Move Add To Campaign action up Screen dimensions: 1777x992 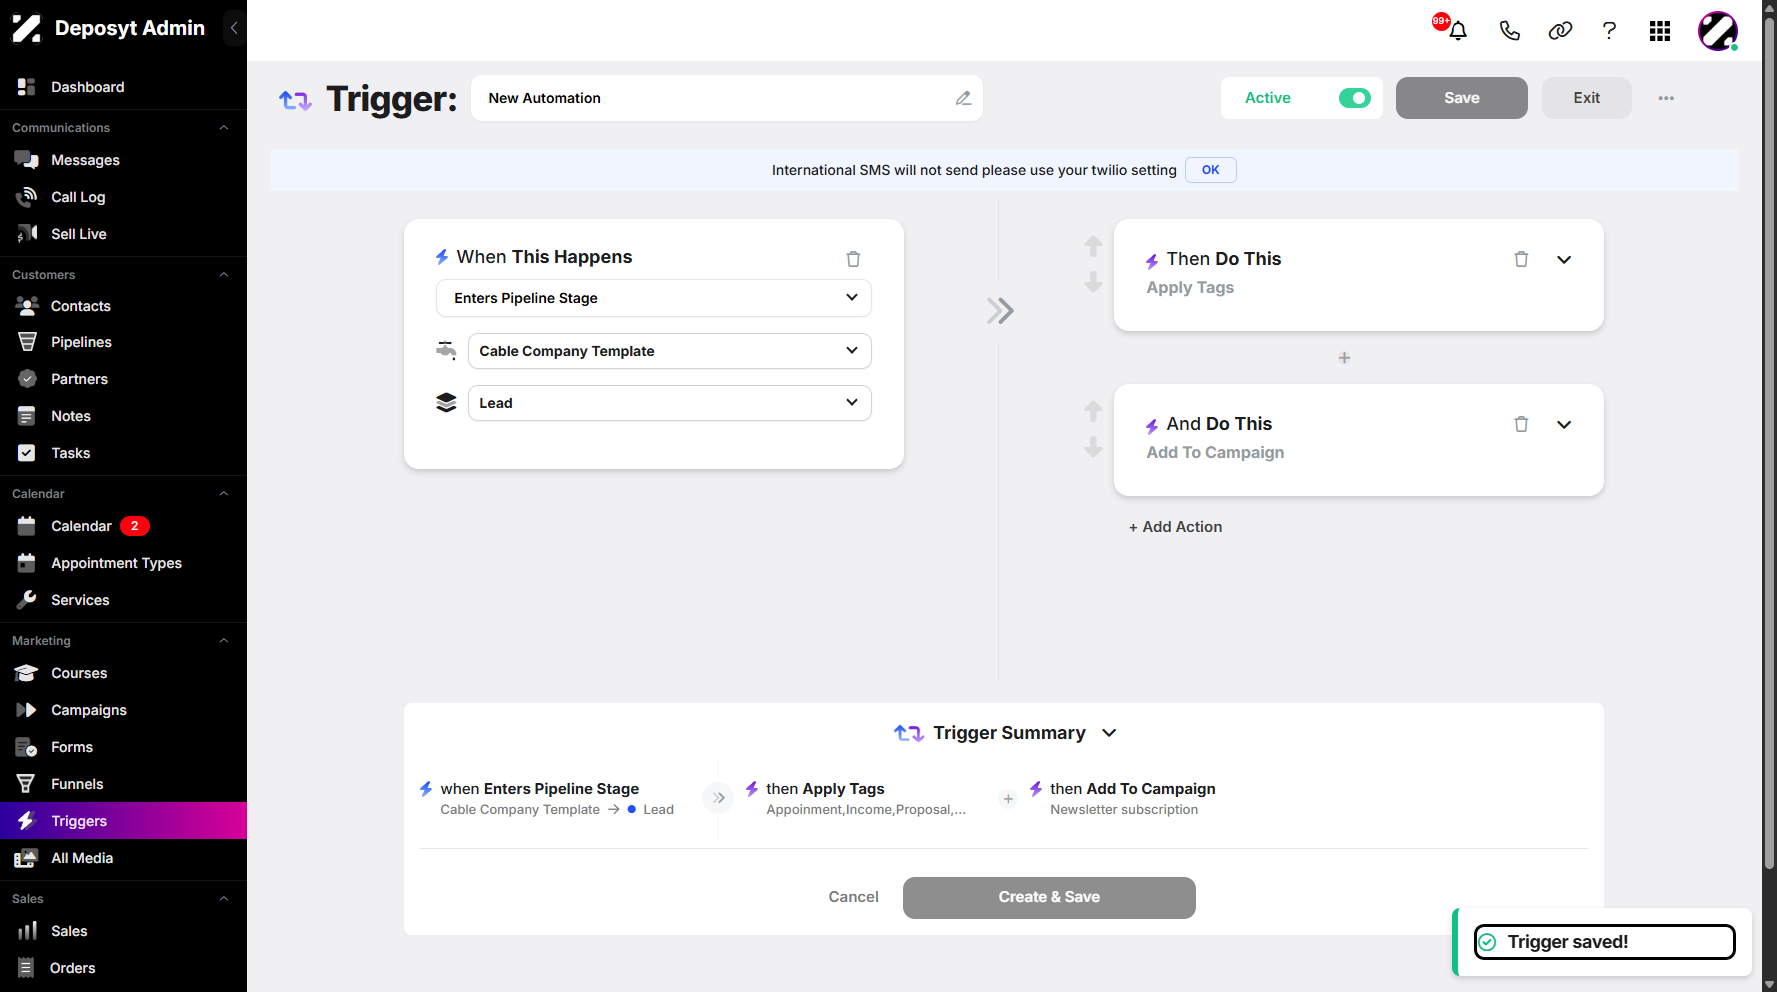click(x=1093, y=411)
